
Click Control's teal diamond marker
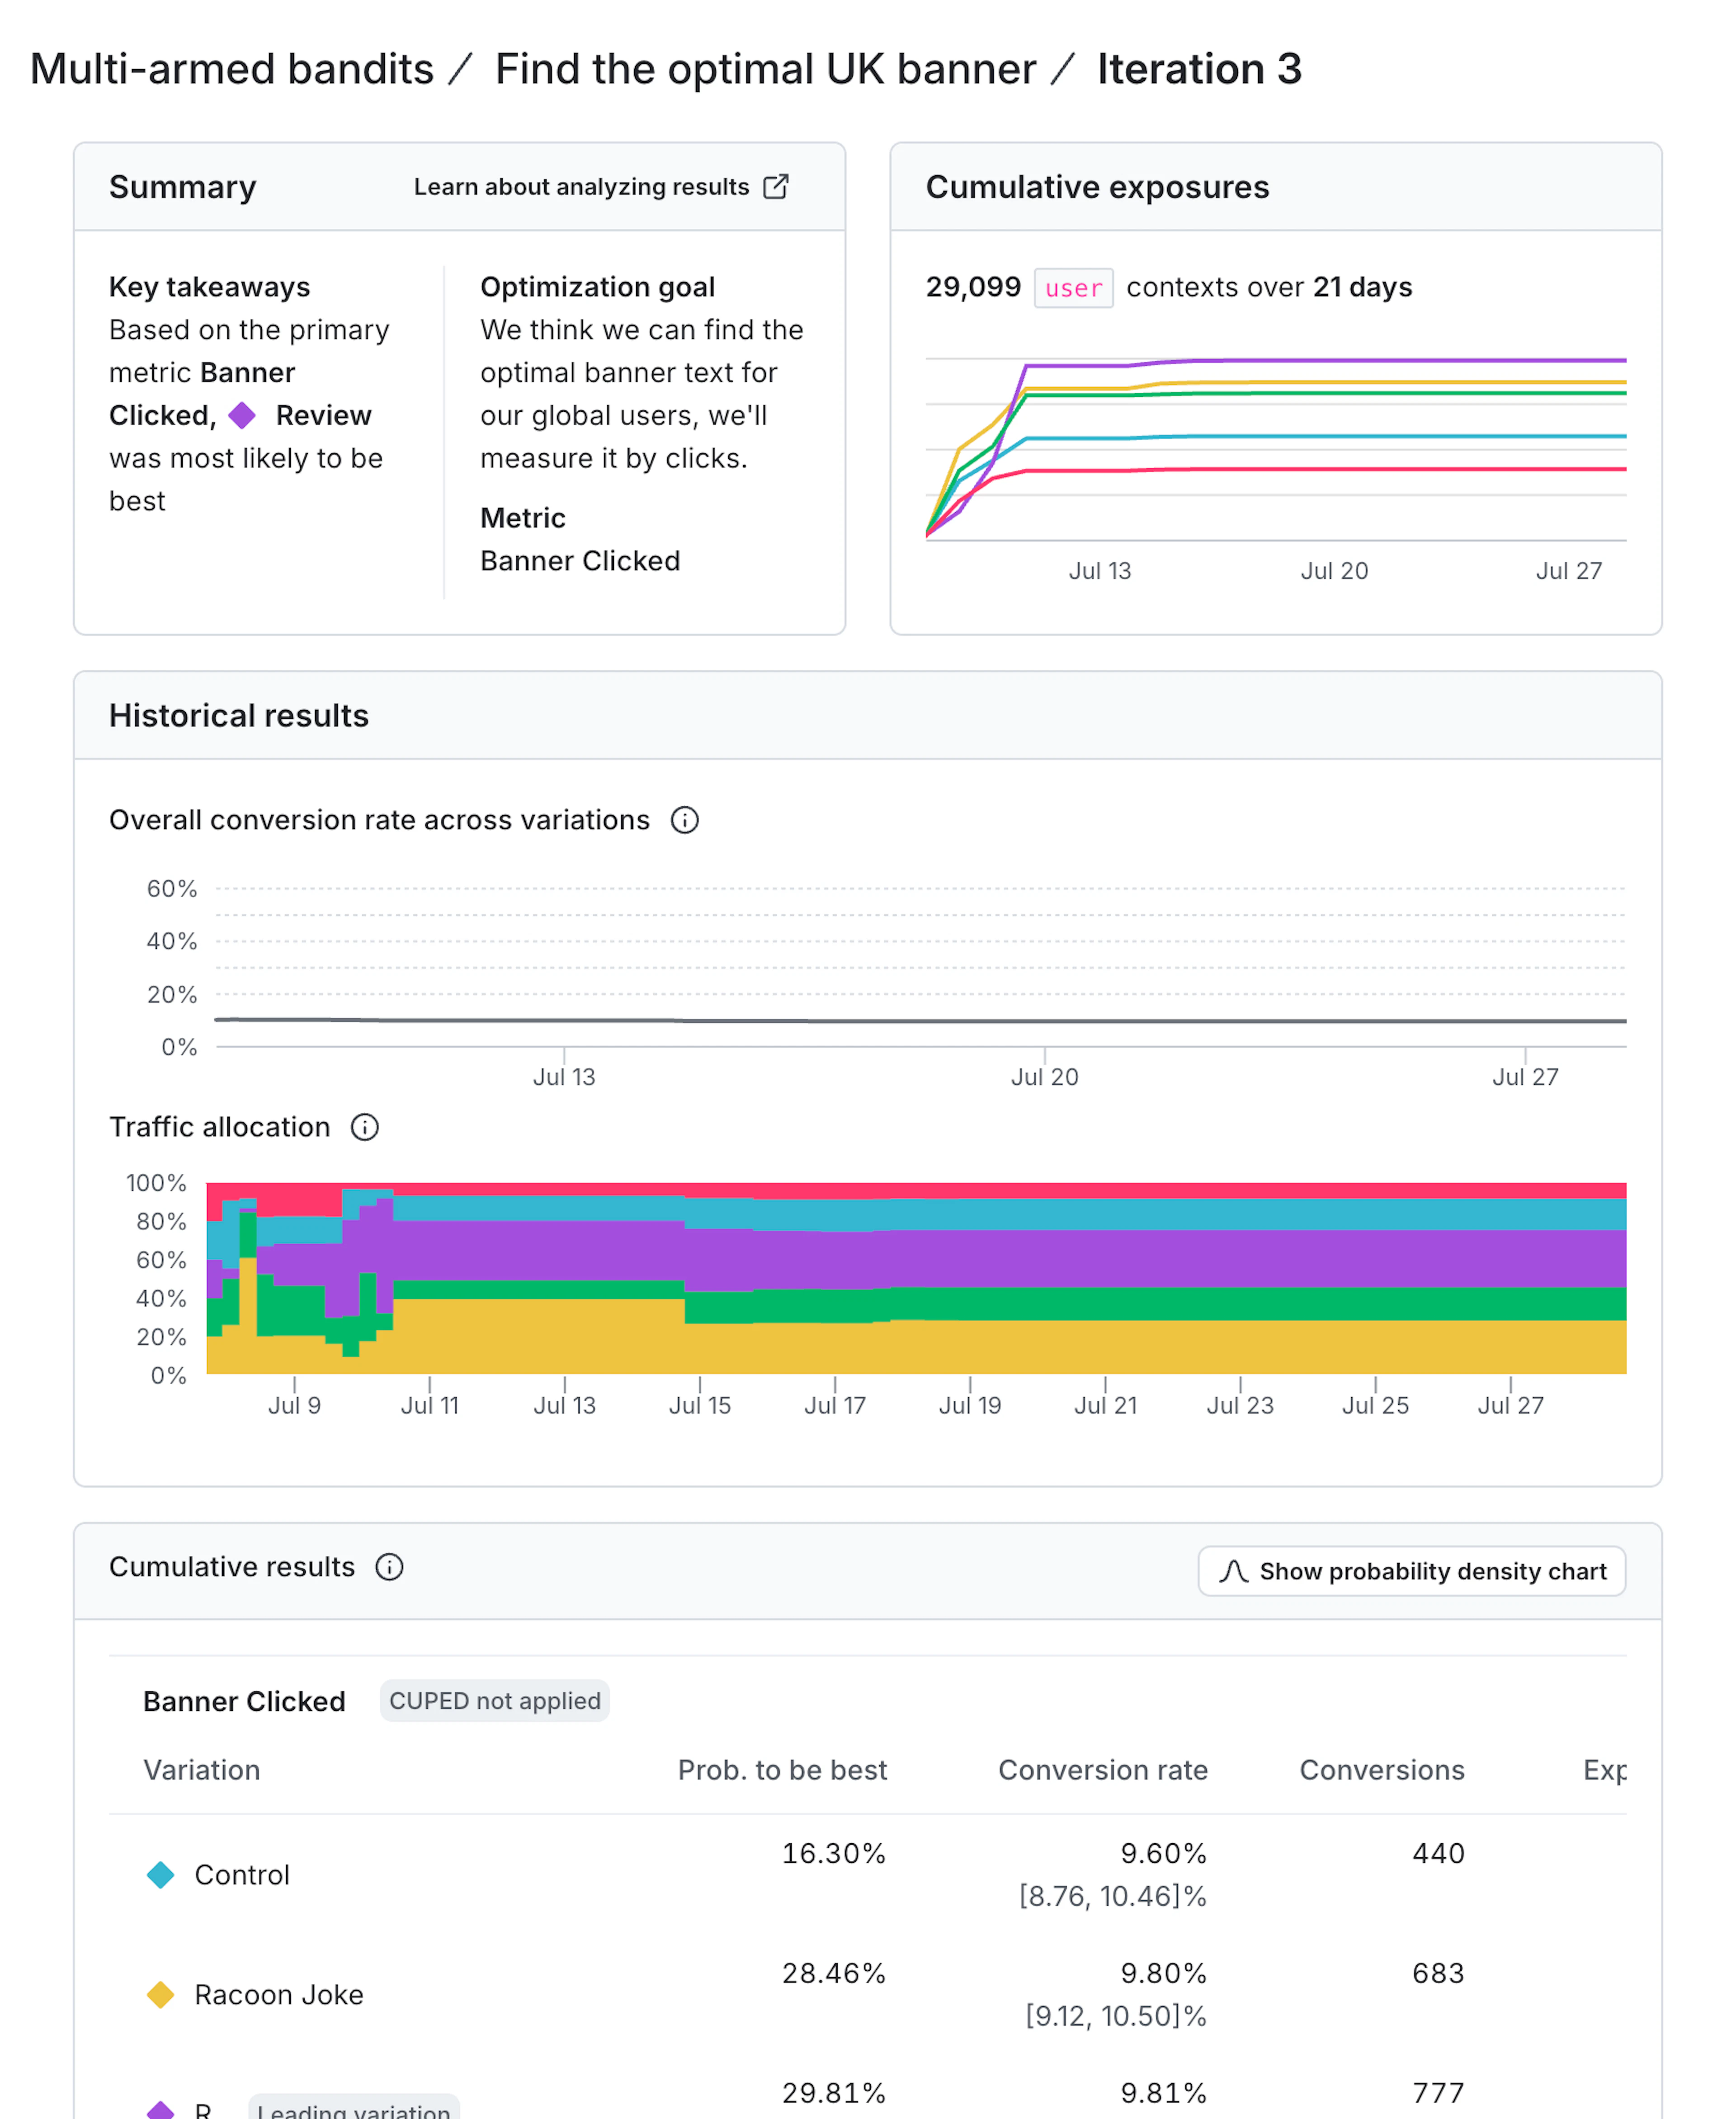[x=162, y=1875]
